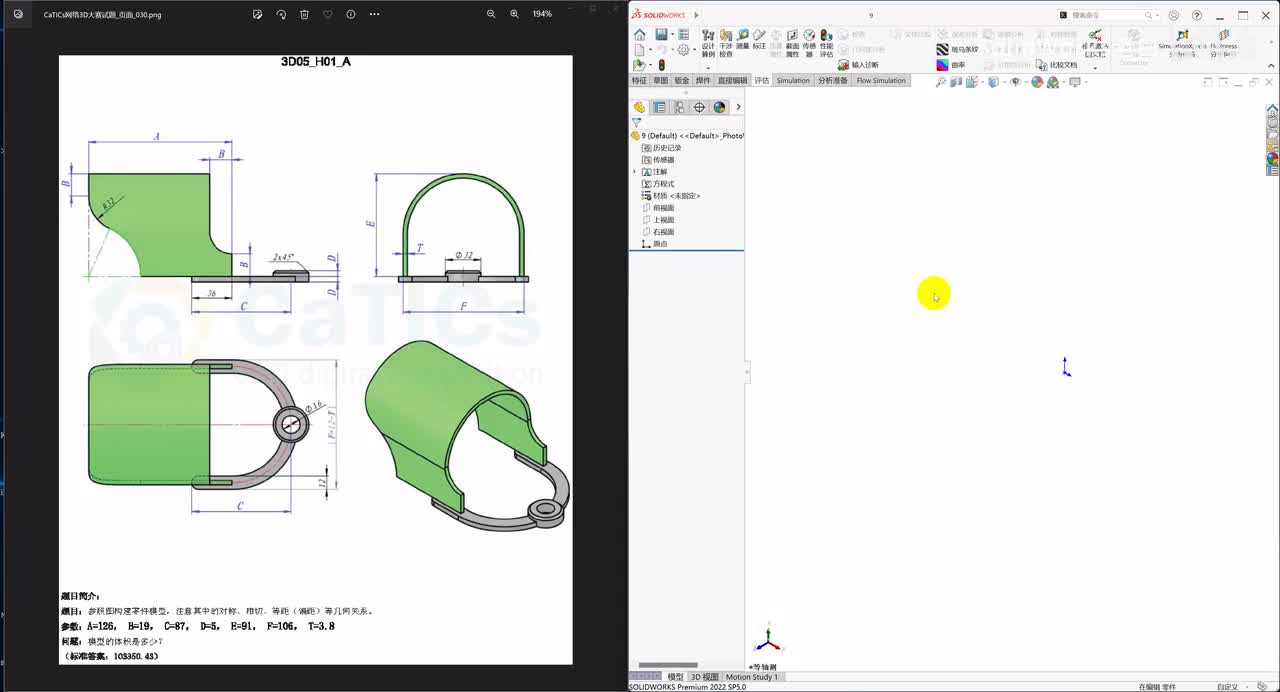Switch to 直接编辑 direct editing tab
The width and height of the screenshot is (1280, 692).
pyautogui.click(x=732, y=81)
